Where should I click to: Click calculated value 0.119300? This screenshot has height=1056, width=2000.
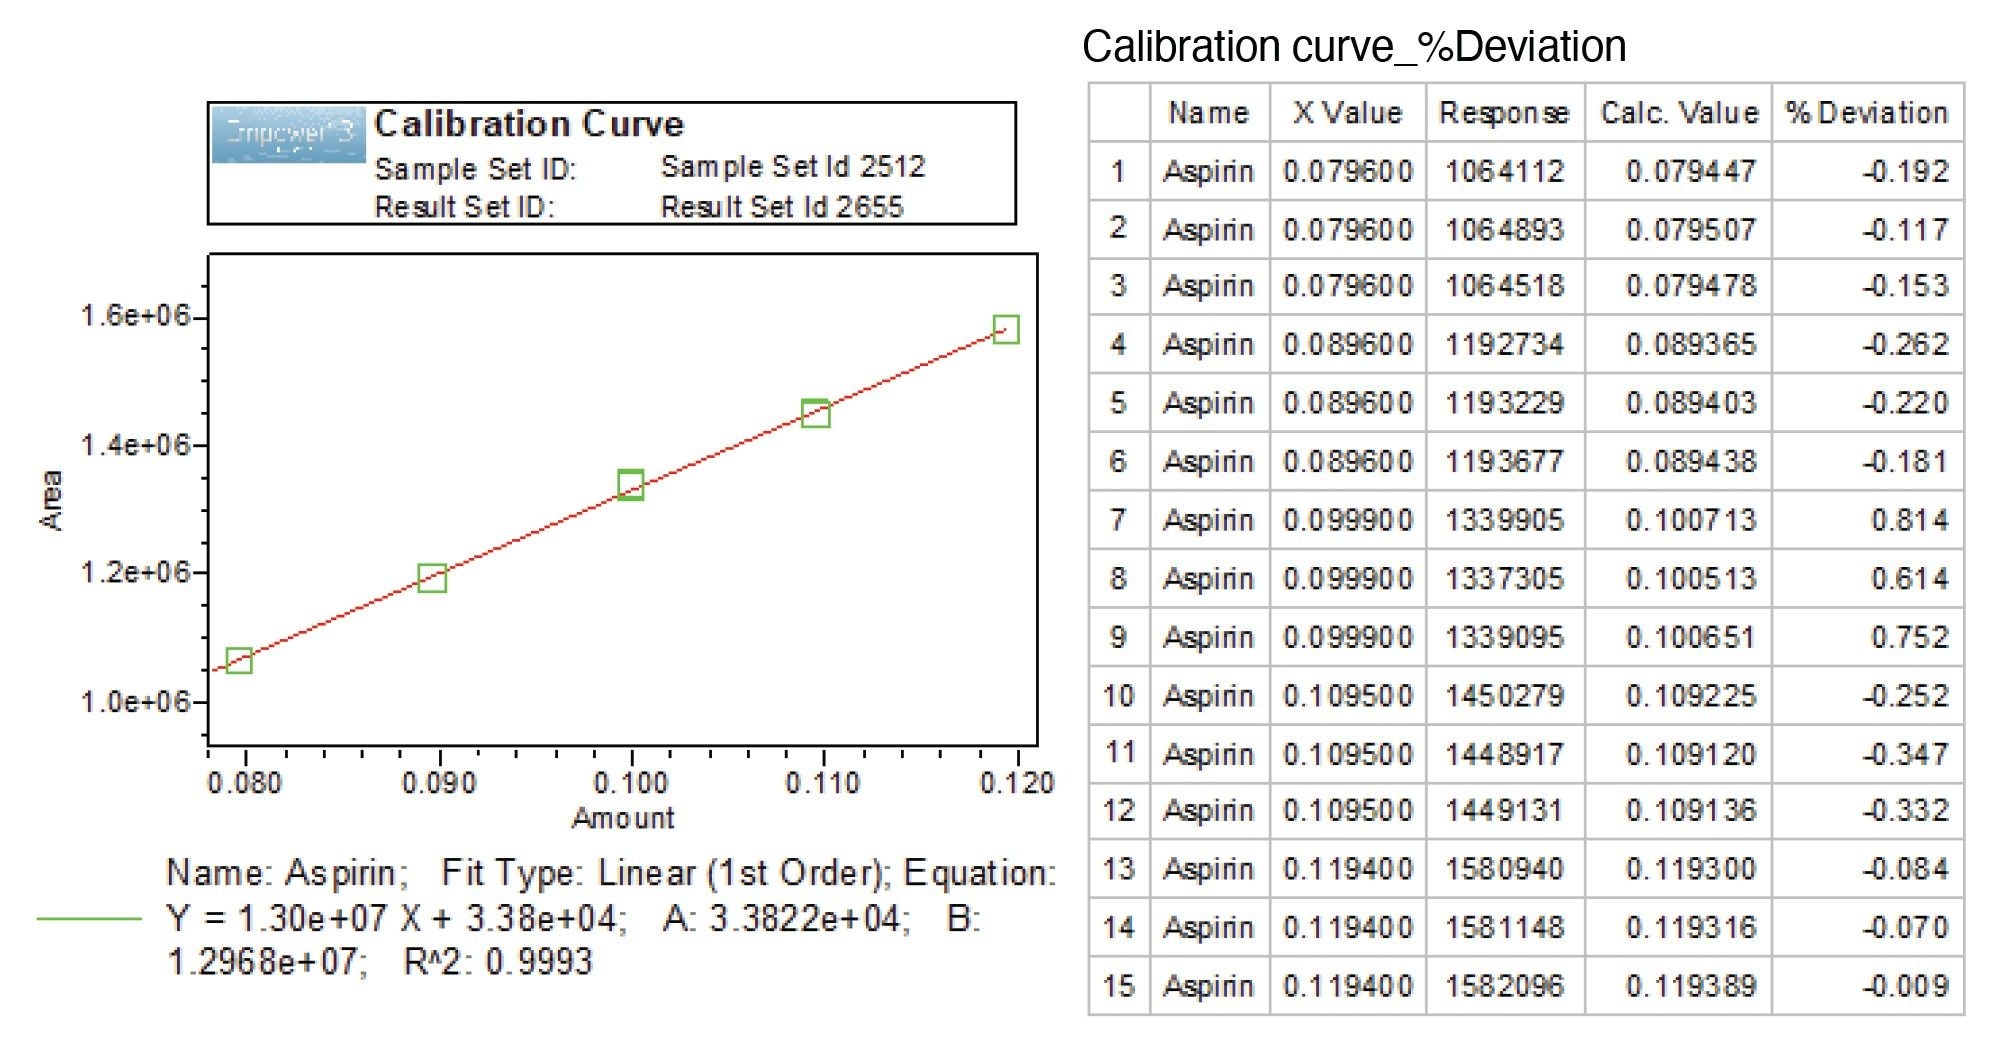pos(1691,869)
